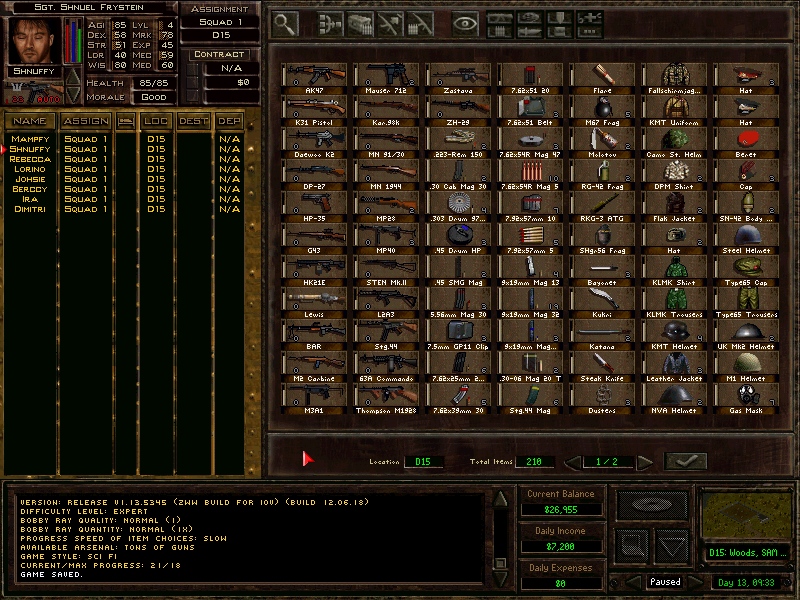The image size is (800, 600).
Task: Increase time compression arrow
Action: point(695,582)
